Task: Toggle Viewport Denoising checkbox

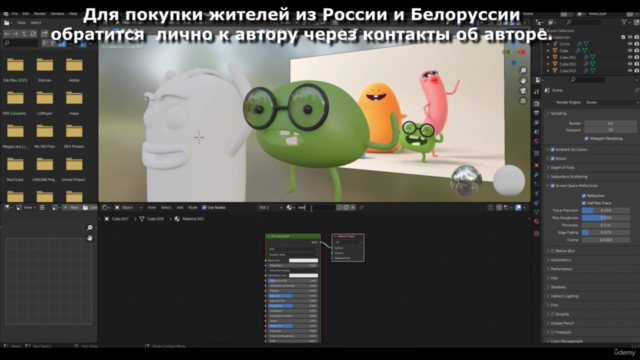Action: pyautogui.click(x=587, y=138)
